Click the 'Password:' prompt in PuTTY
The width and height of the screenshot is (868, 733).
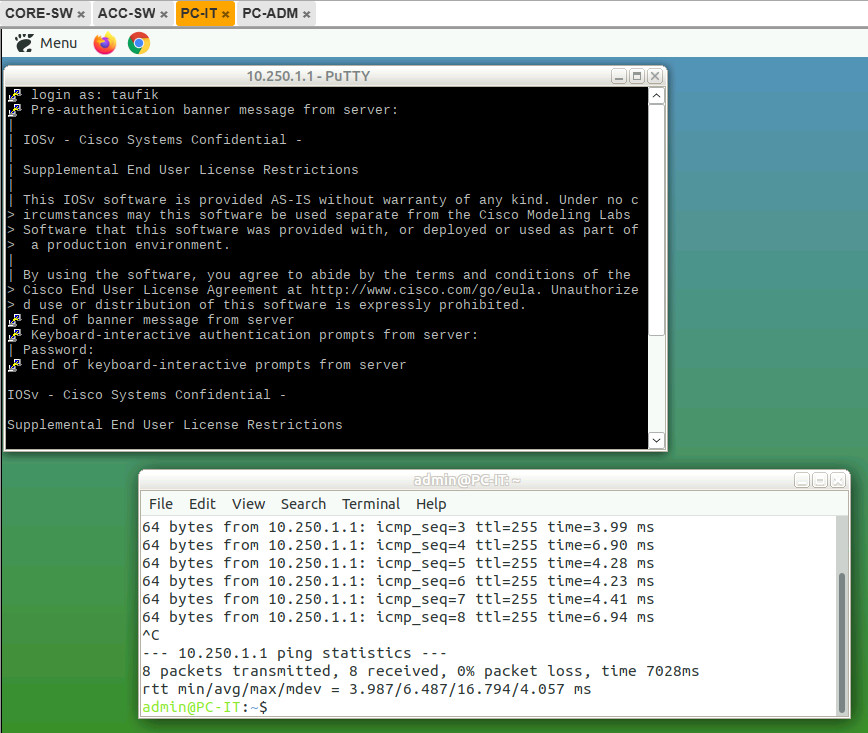coord(58,350)
